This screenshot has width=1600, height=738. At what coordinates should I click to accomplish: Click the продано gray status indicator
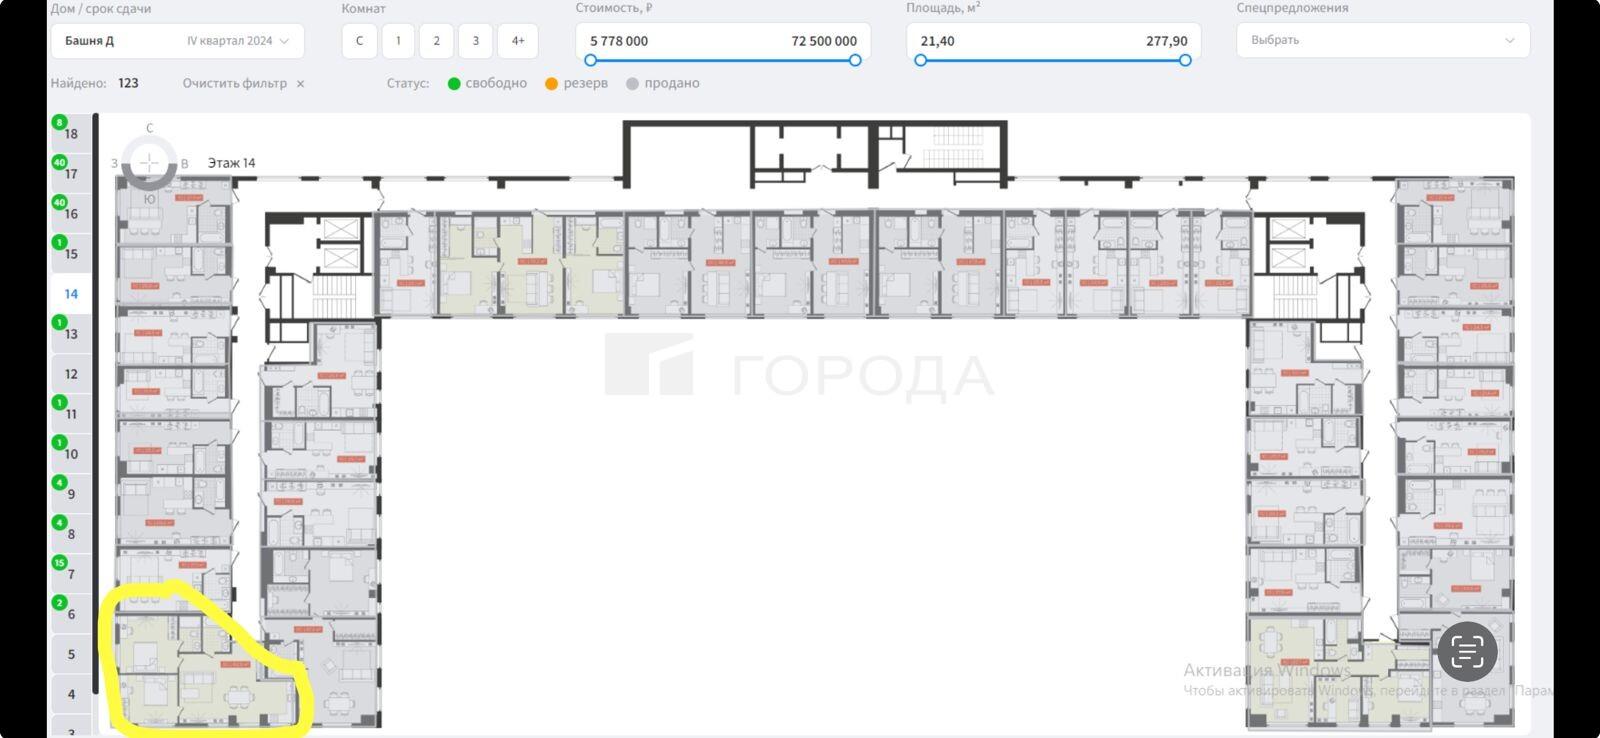pyautogui.click(x=632, y=84)
